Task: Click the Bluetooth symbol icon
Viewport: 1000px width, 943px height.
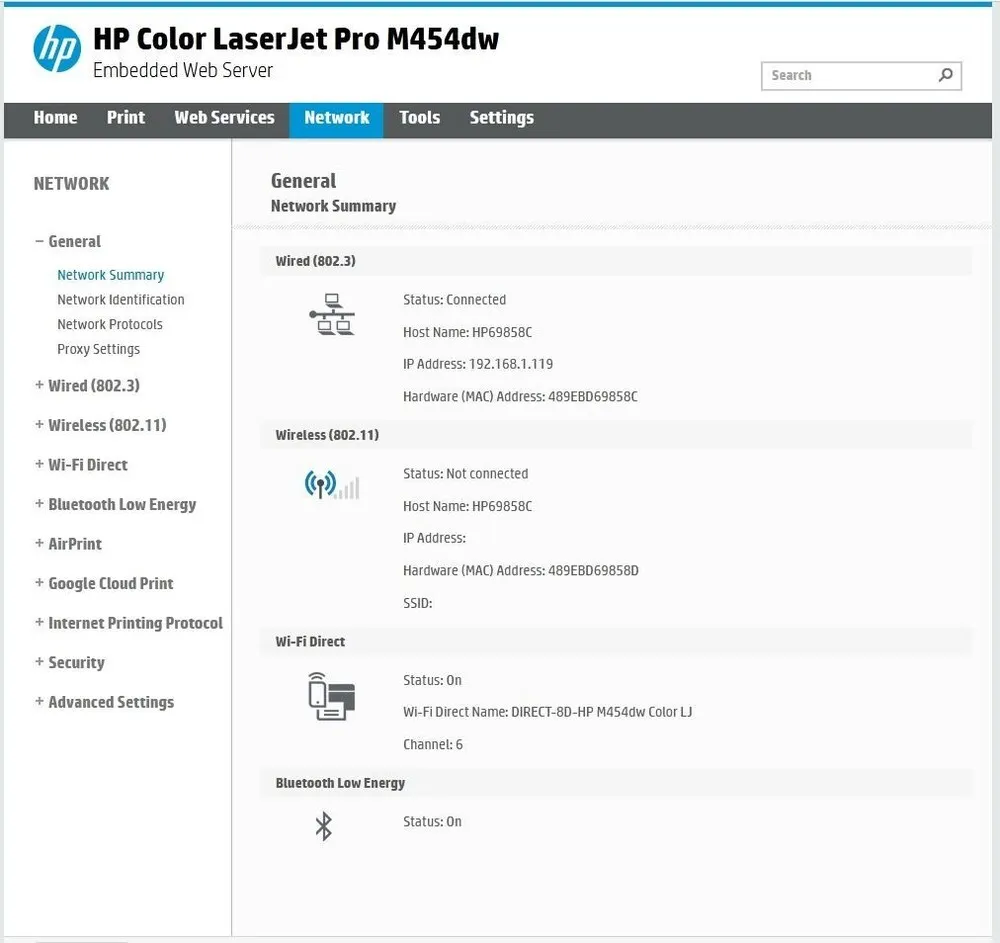Action: click(324, 826)
